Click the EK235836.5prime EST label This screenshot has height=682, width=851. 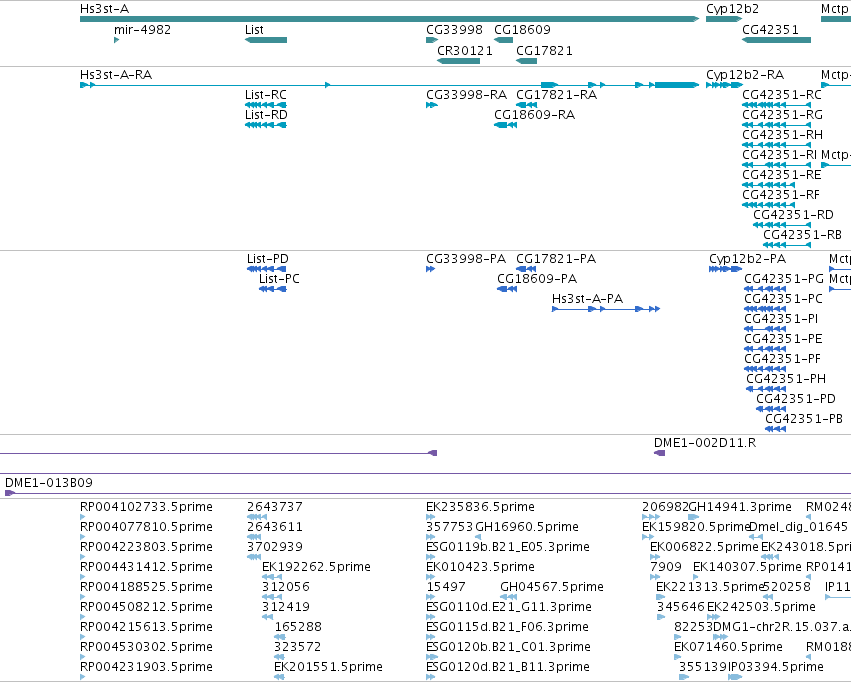click(480, 507)
